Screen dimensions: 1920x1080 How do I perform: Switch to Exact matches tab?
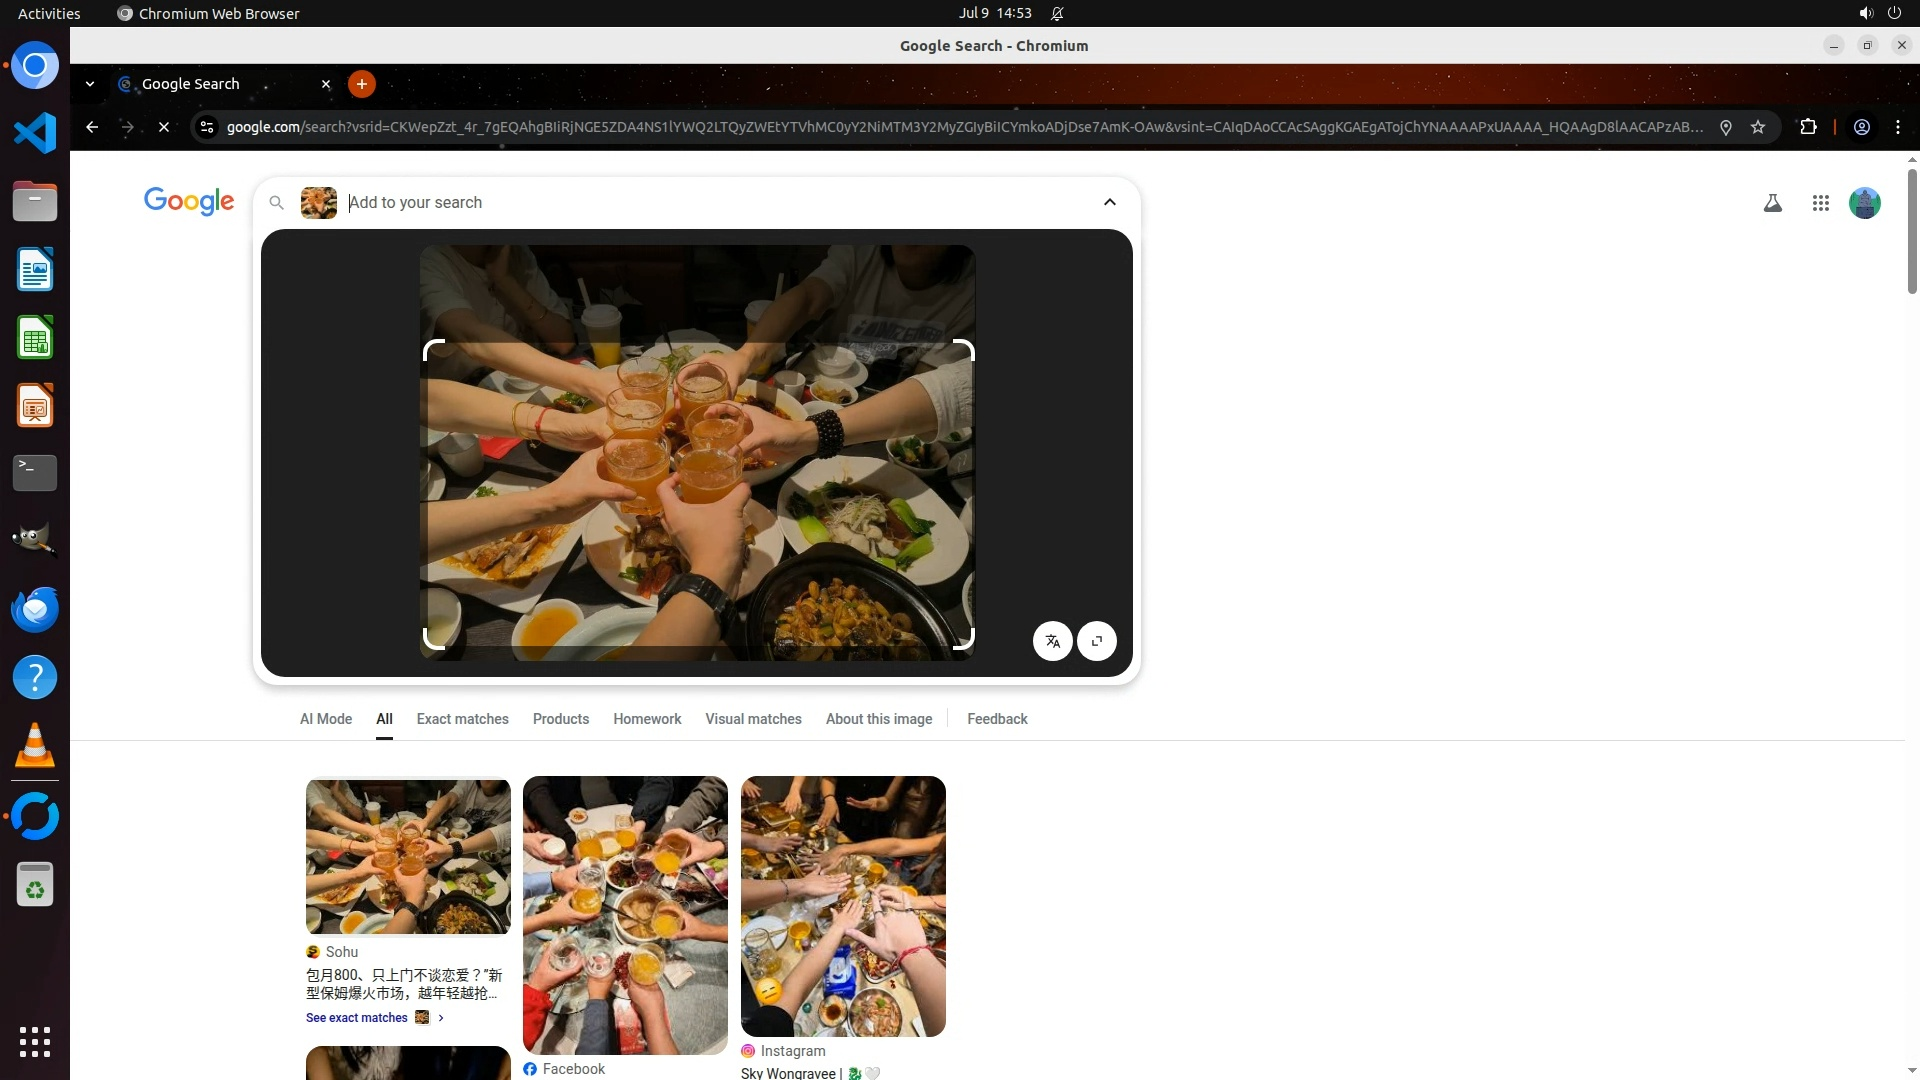pyautogui.click(x=462, y=719)
